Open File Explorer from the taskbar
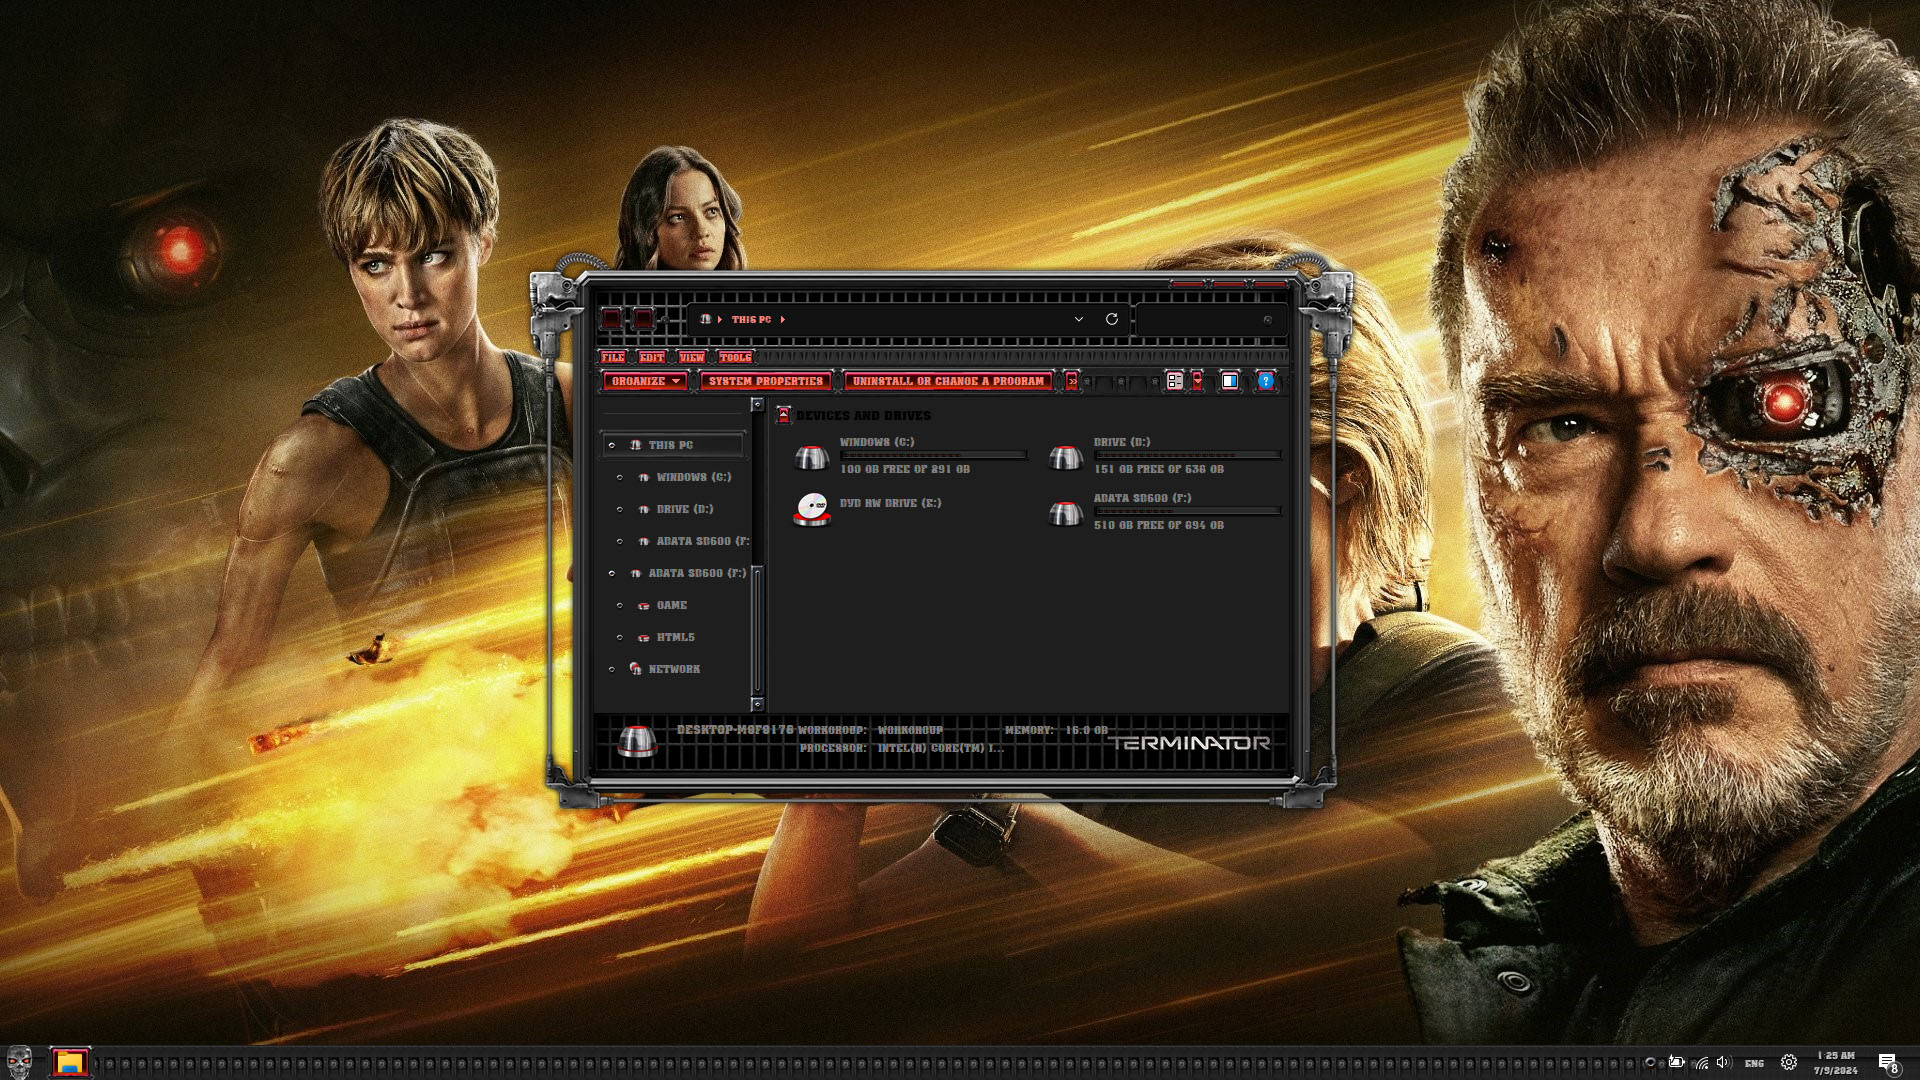This screenshot has width=1920, height=1080. [x=69, y=1062]
